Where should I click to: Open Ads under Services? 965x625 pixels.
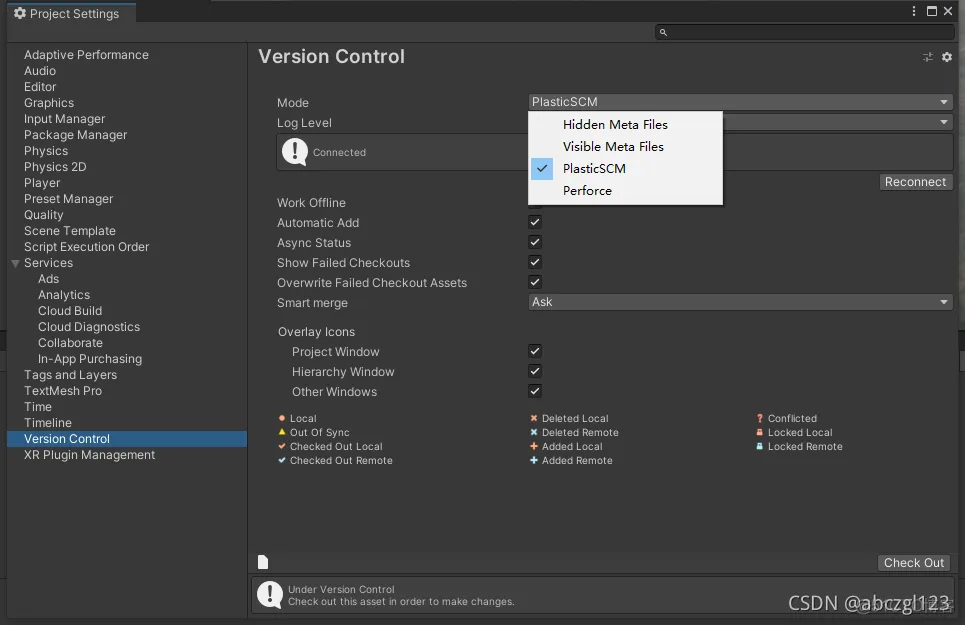coord(49,279)
